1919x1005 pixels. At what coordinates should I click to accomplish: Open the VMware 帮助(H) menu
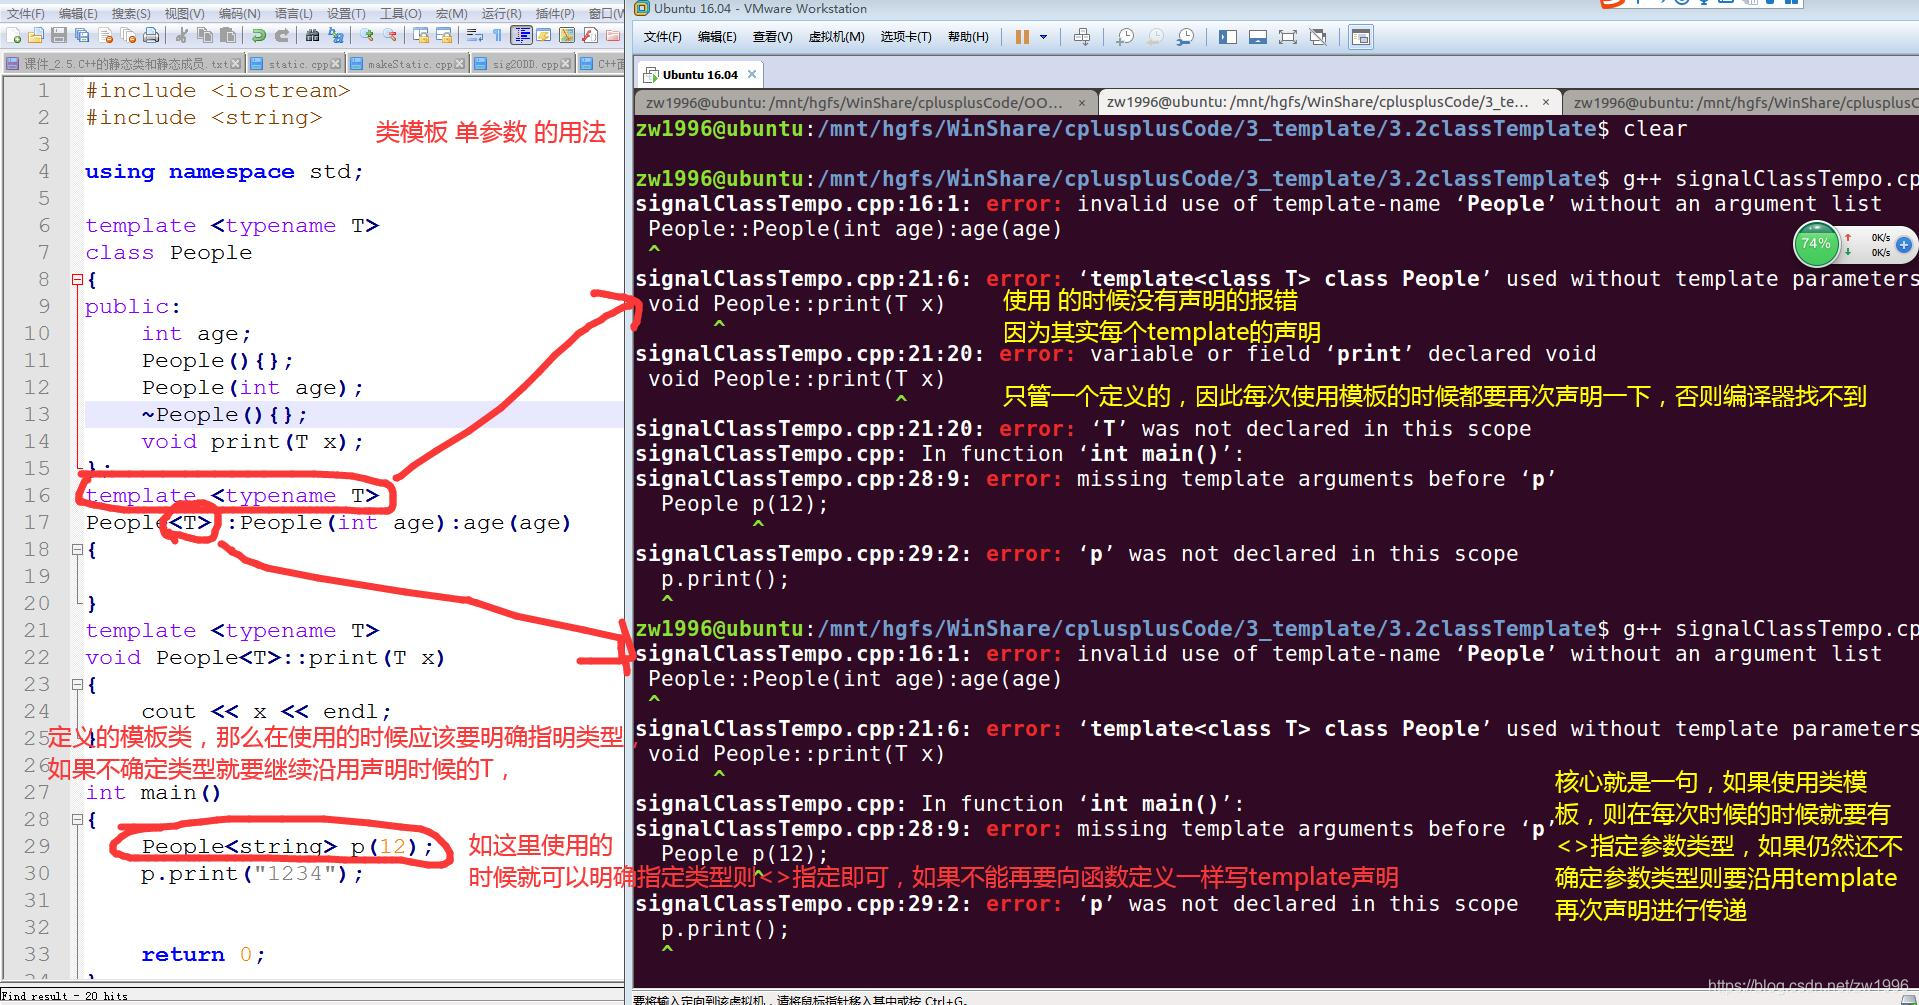(967, 37)
